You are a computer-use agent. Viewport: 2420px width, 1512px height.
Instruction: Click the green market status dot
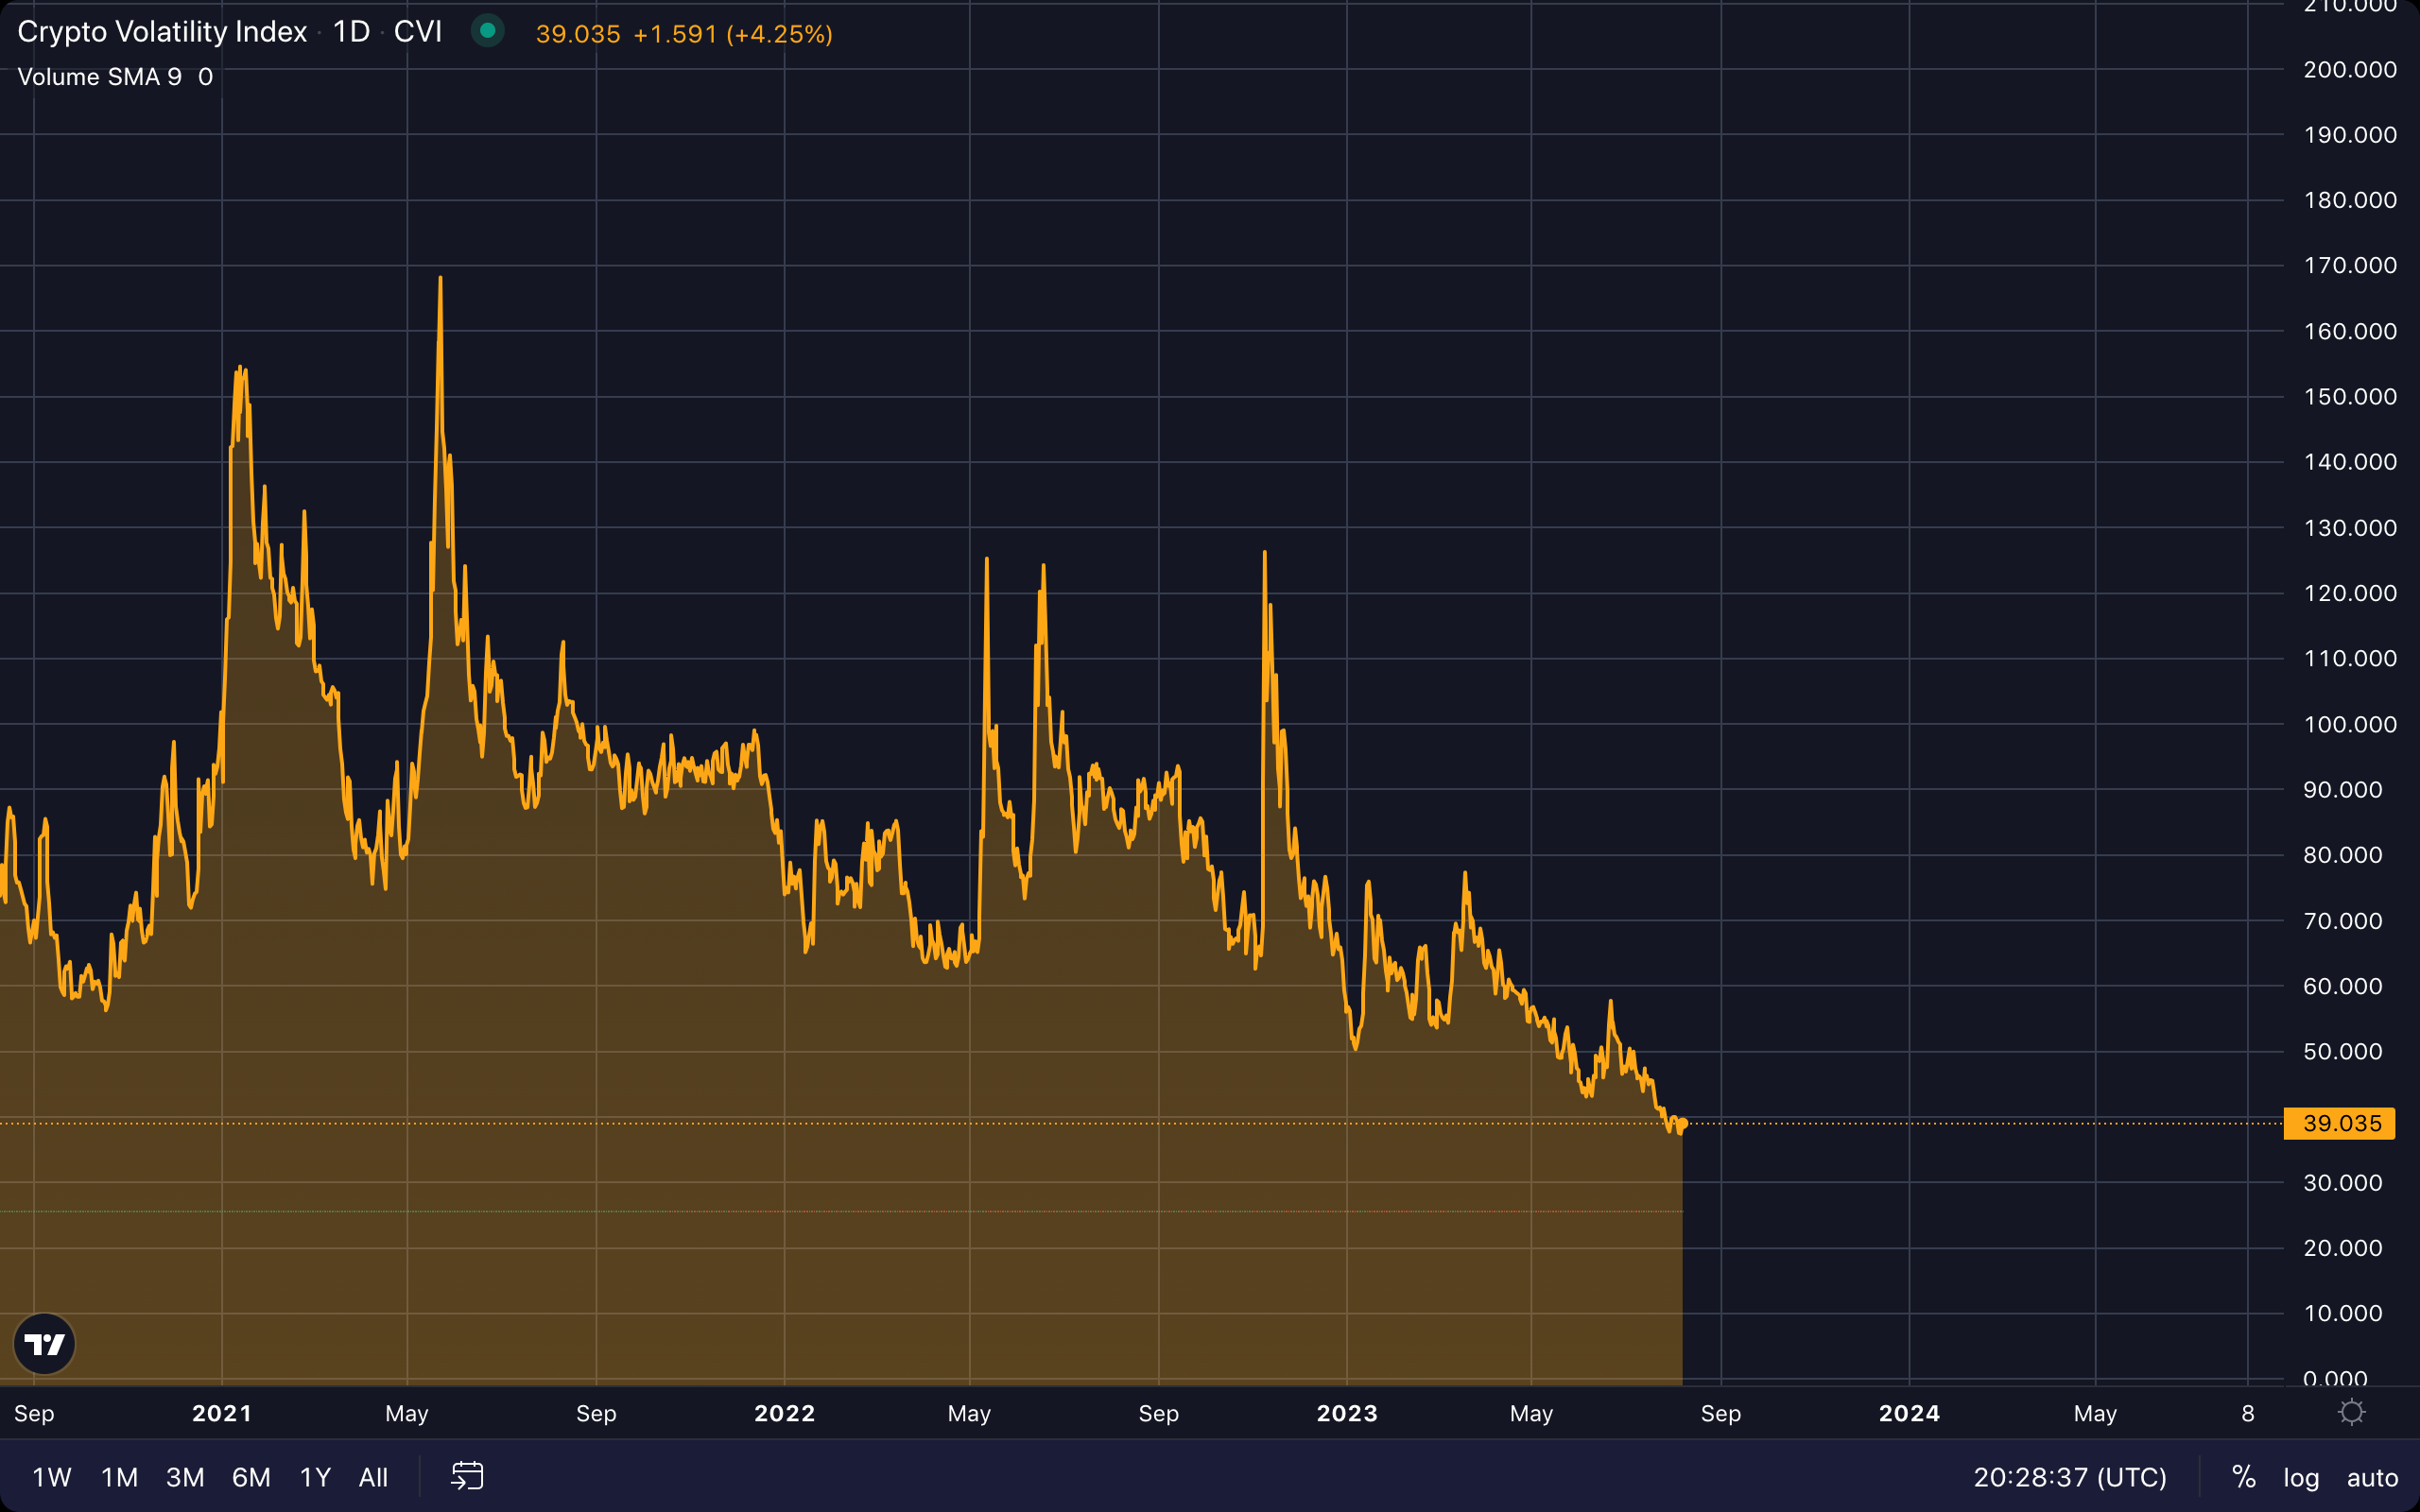[488, 31]
